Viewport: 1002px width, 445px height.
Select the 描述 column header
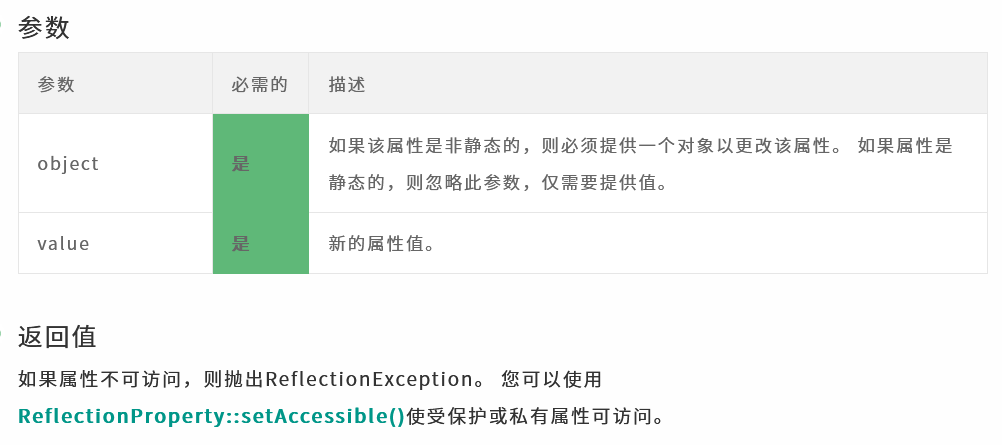[x=347, y=84]
